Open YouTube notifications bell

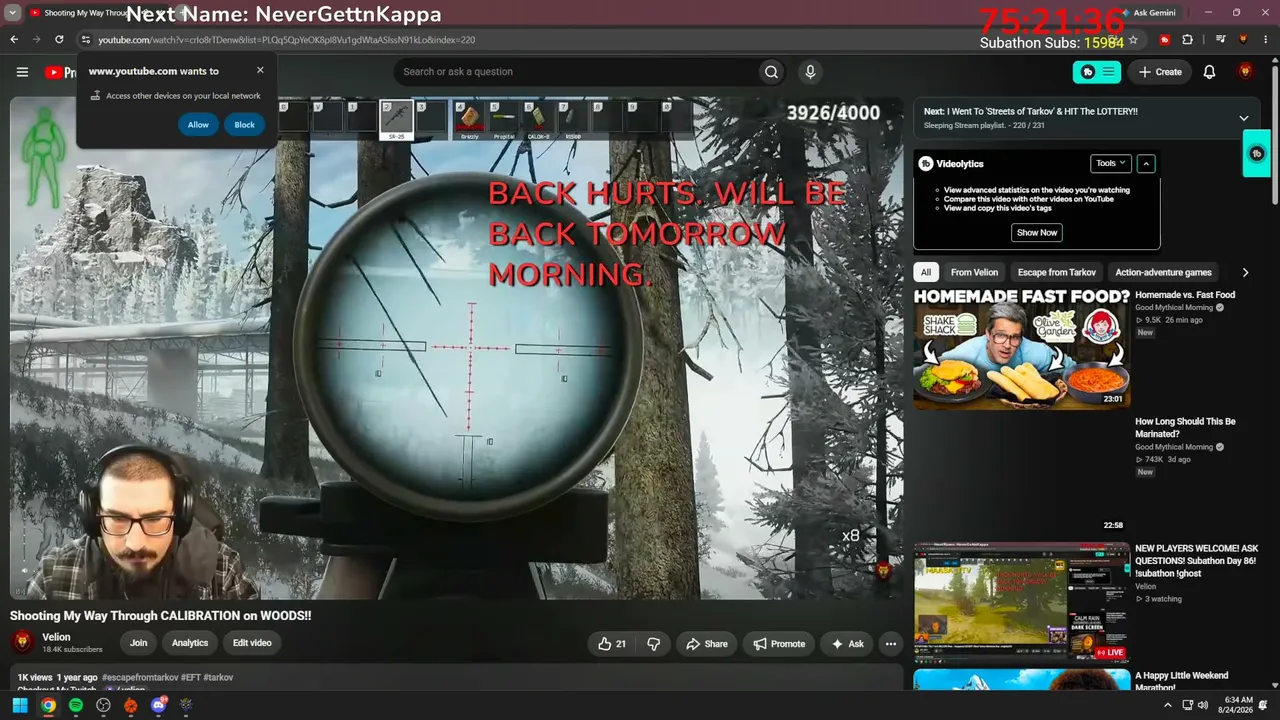click(x=1209, y=72)
